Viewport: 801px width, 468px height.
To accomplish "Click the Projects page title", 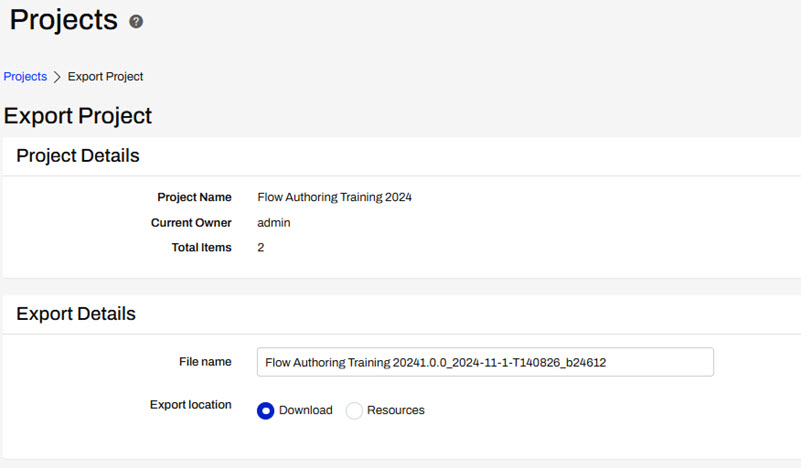I will [x=63, y=19].
